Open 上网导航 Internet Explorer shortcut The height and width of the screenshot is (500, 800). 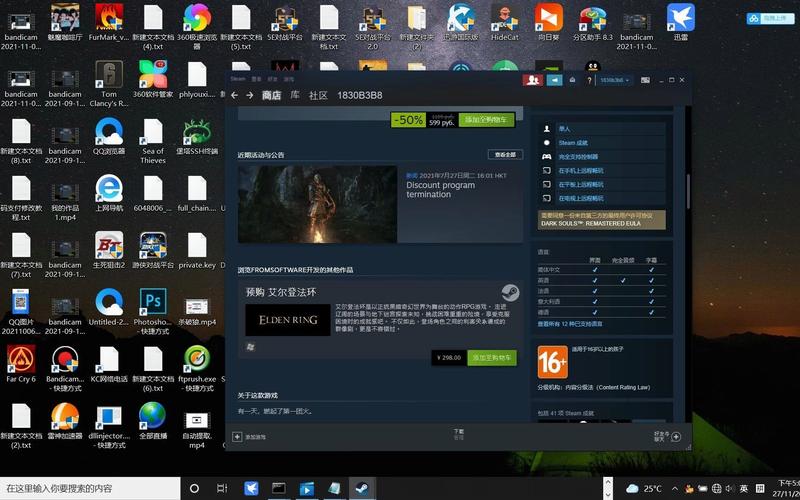point(109,193)
